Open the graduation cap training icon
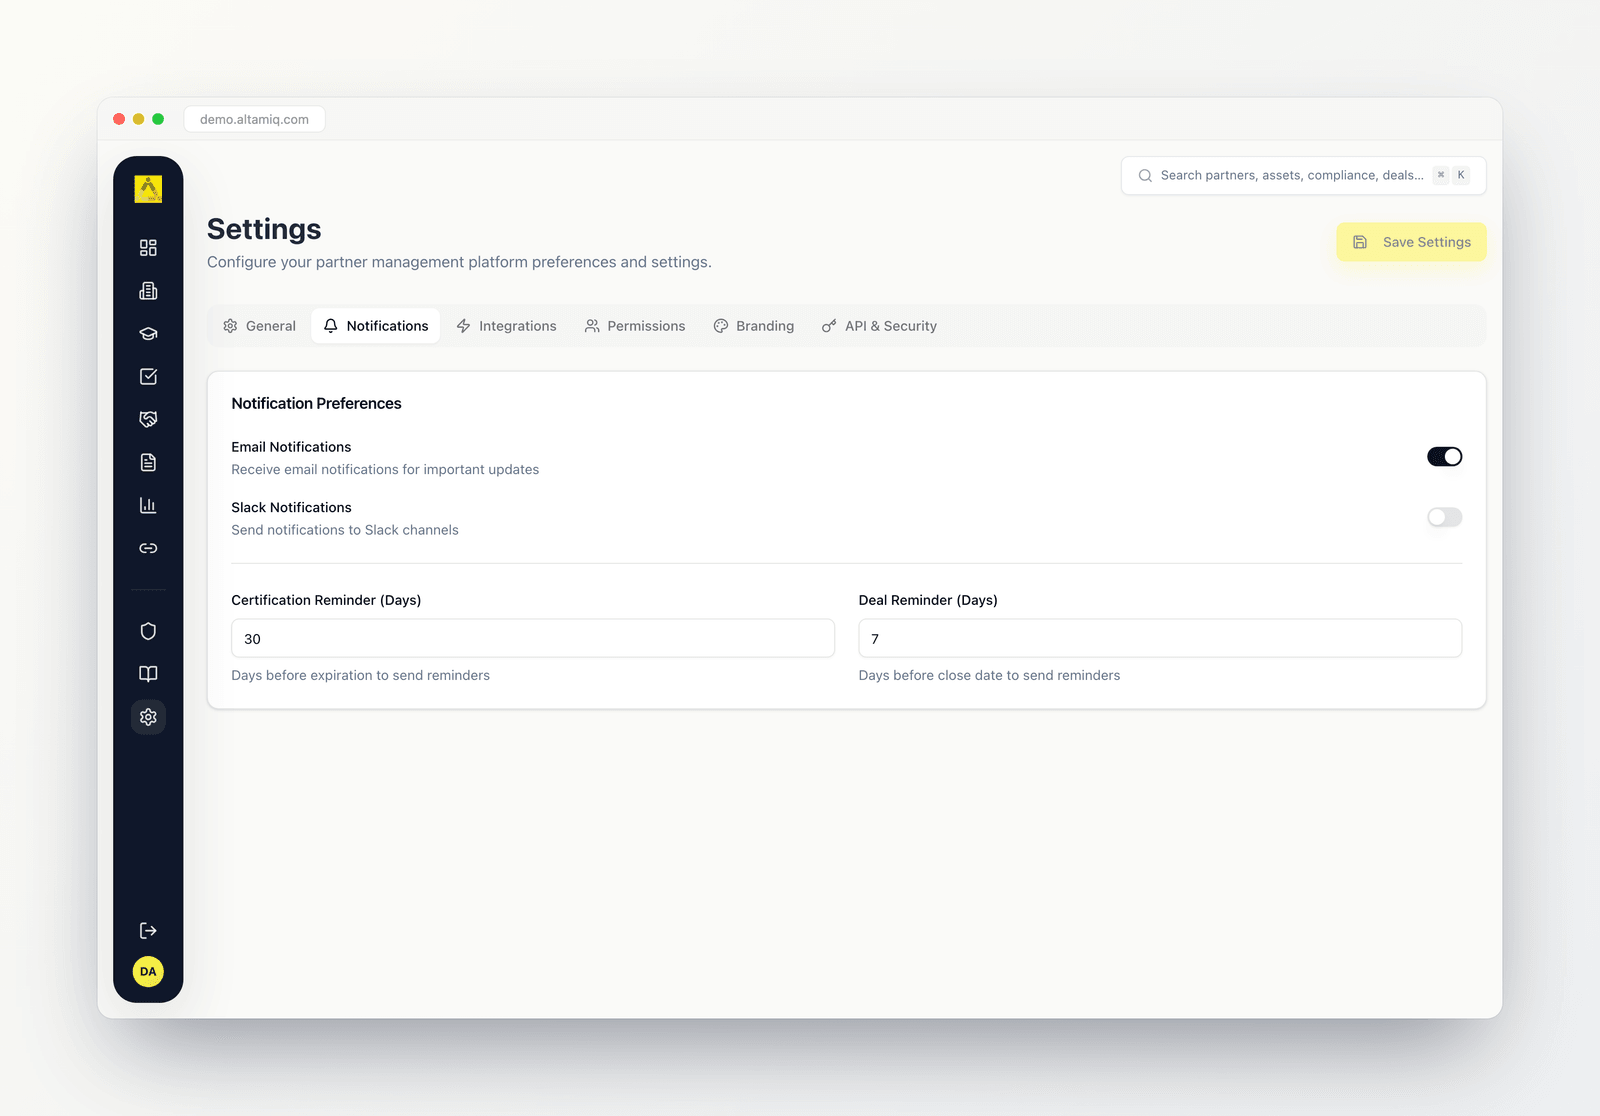Screen dimensions: 1600x1116 (148, 334)
